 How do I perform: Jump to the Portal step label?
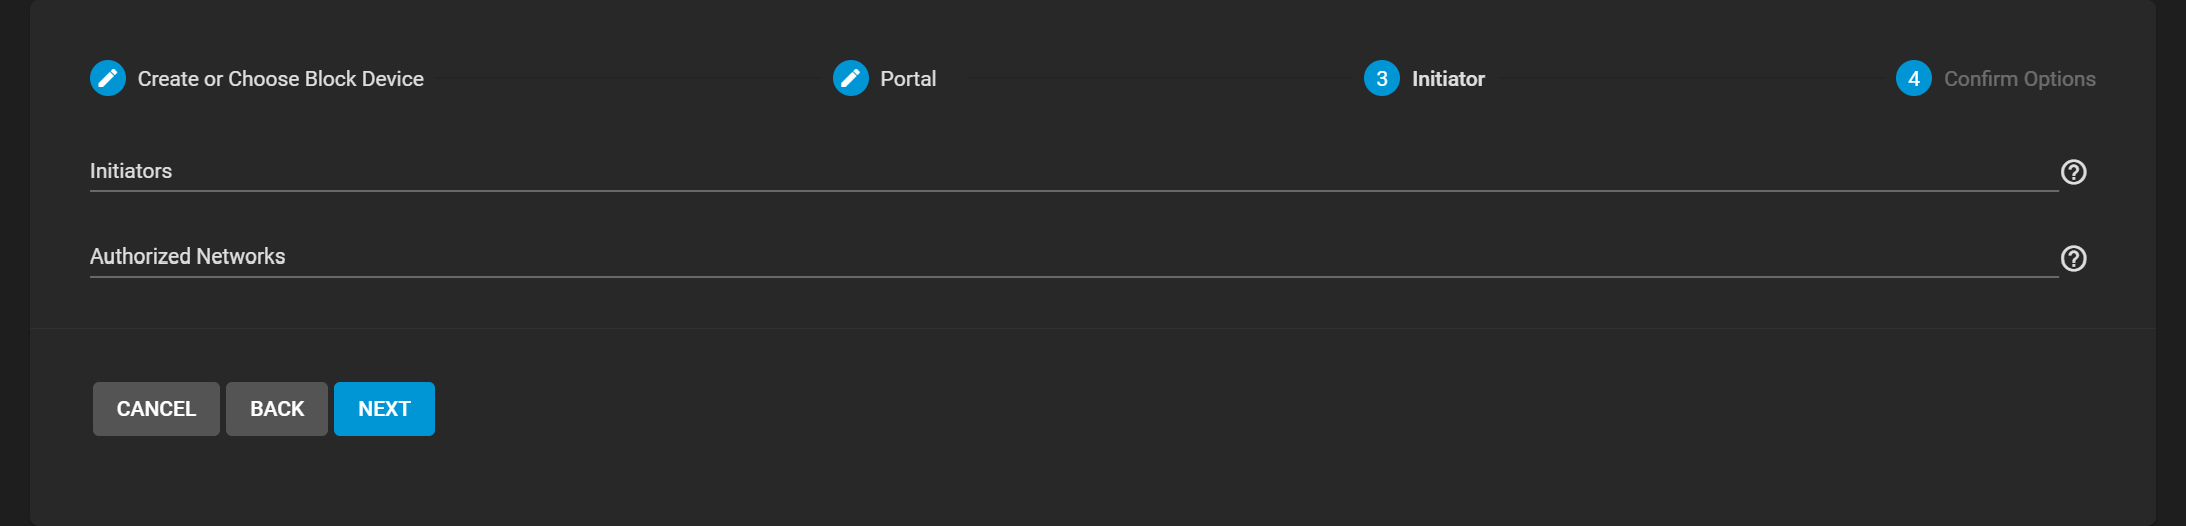tap(908, 79)
